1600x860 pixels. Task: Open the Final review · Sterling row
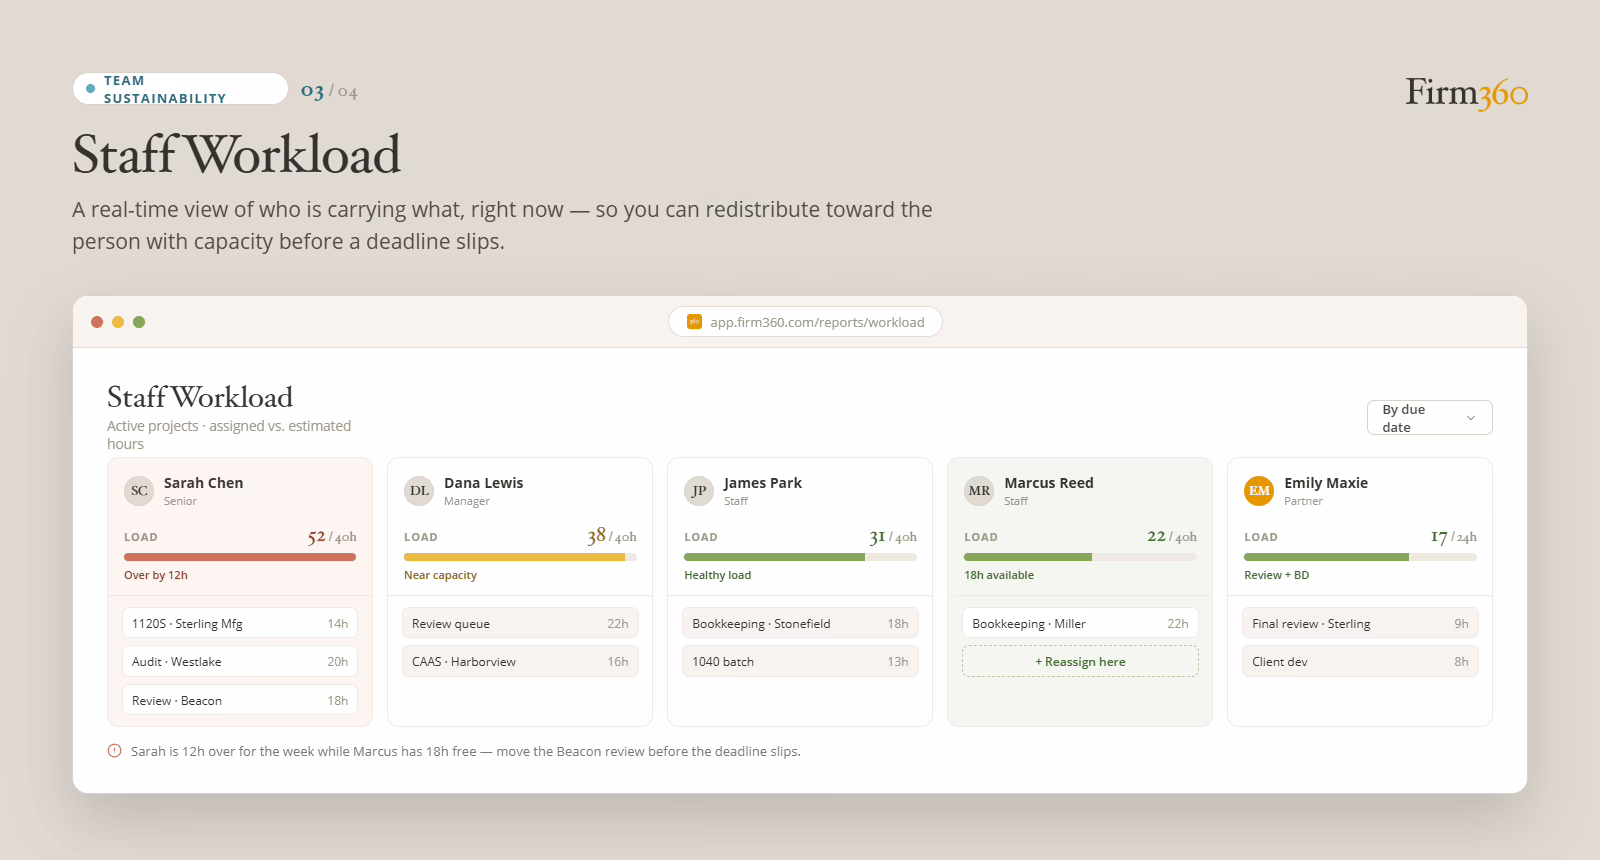[1360, 623]
